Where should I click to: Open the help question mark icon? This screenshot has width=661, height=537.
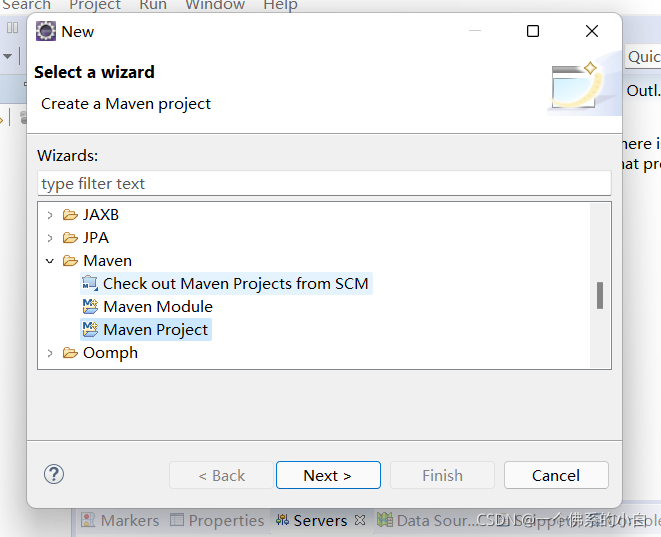click(x=54, y=474)
